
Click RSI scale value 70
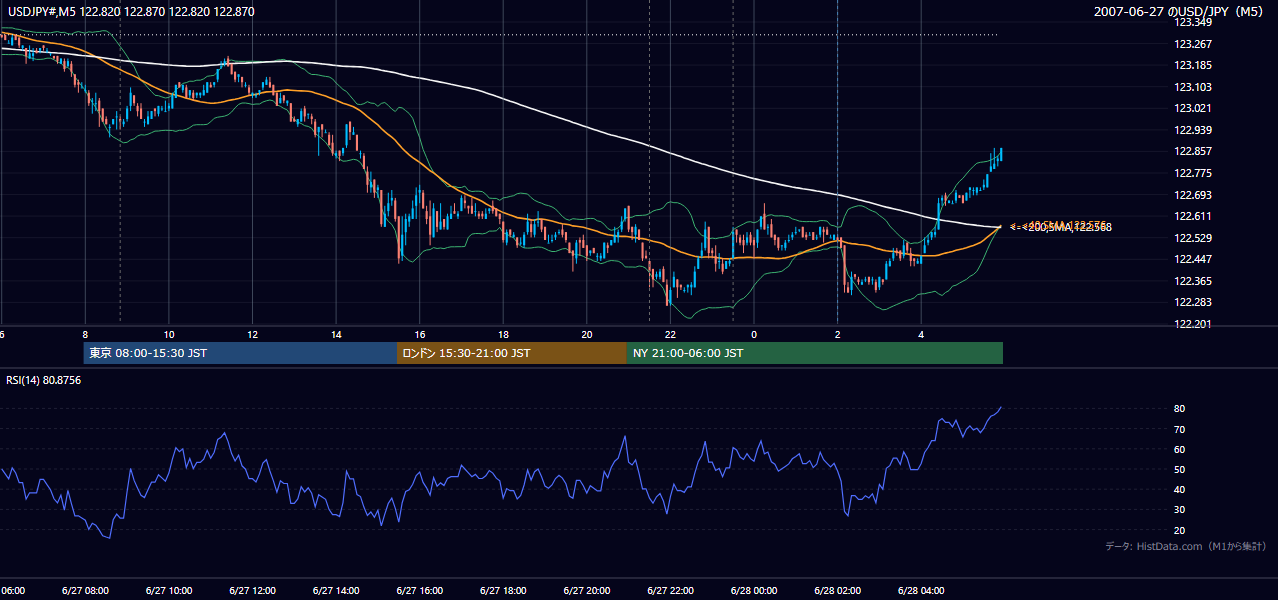[x=1180, y=429]
